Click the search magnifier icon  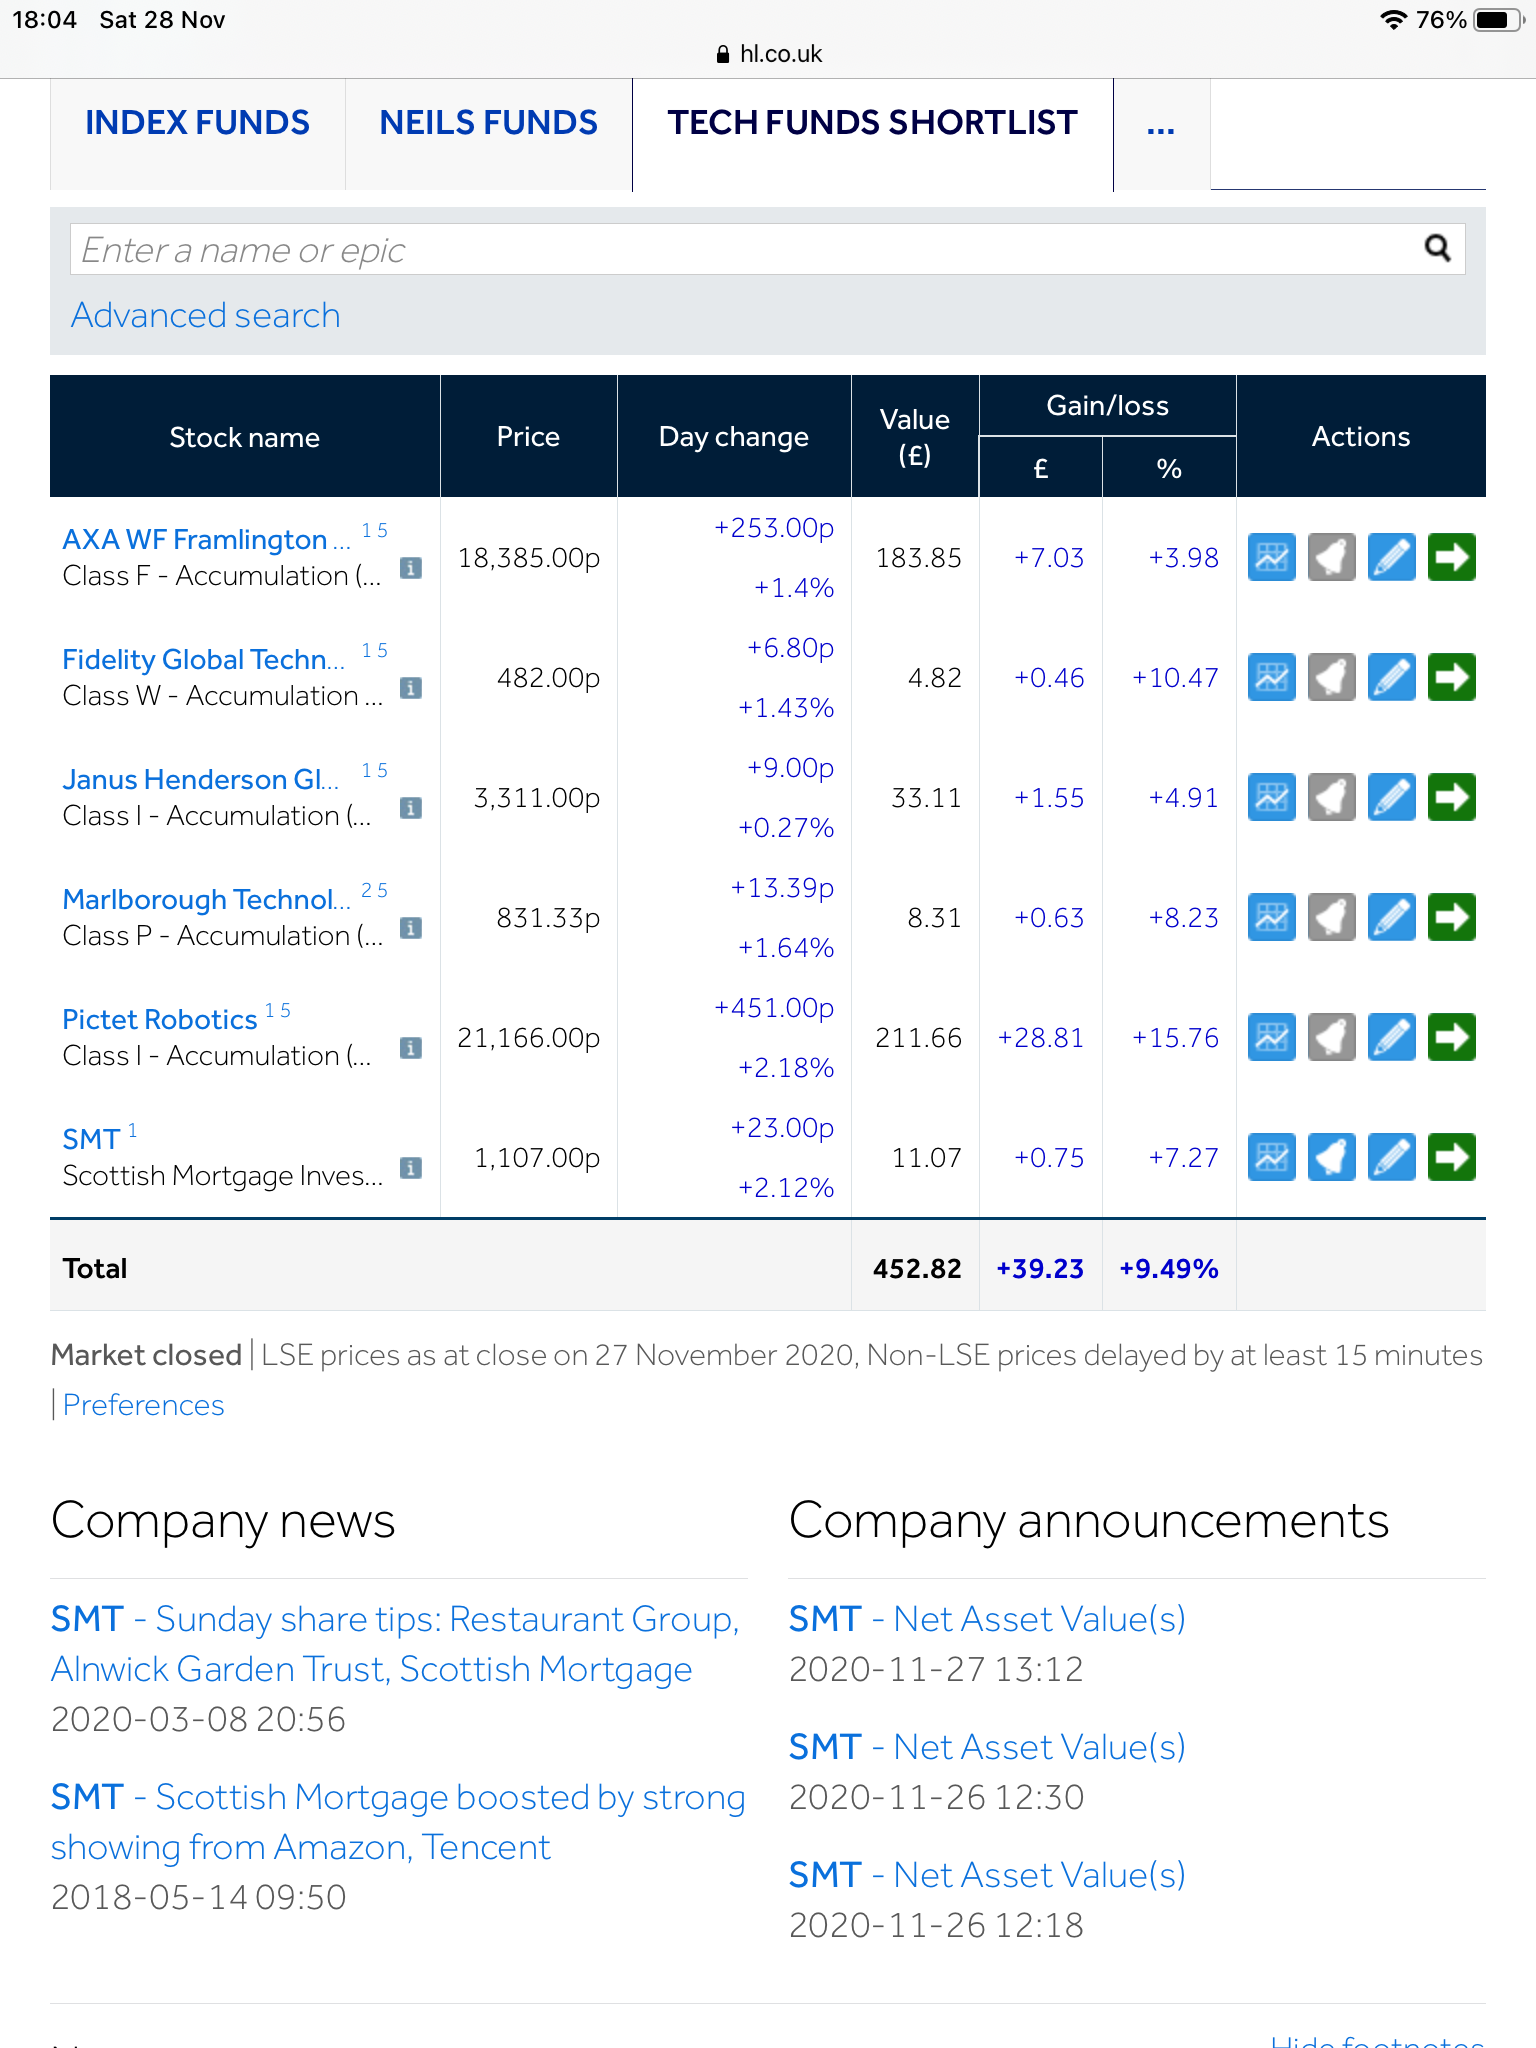pyautogui.click(x=1437, y=248)
